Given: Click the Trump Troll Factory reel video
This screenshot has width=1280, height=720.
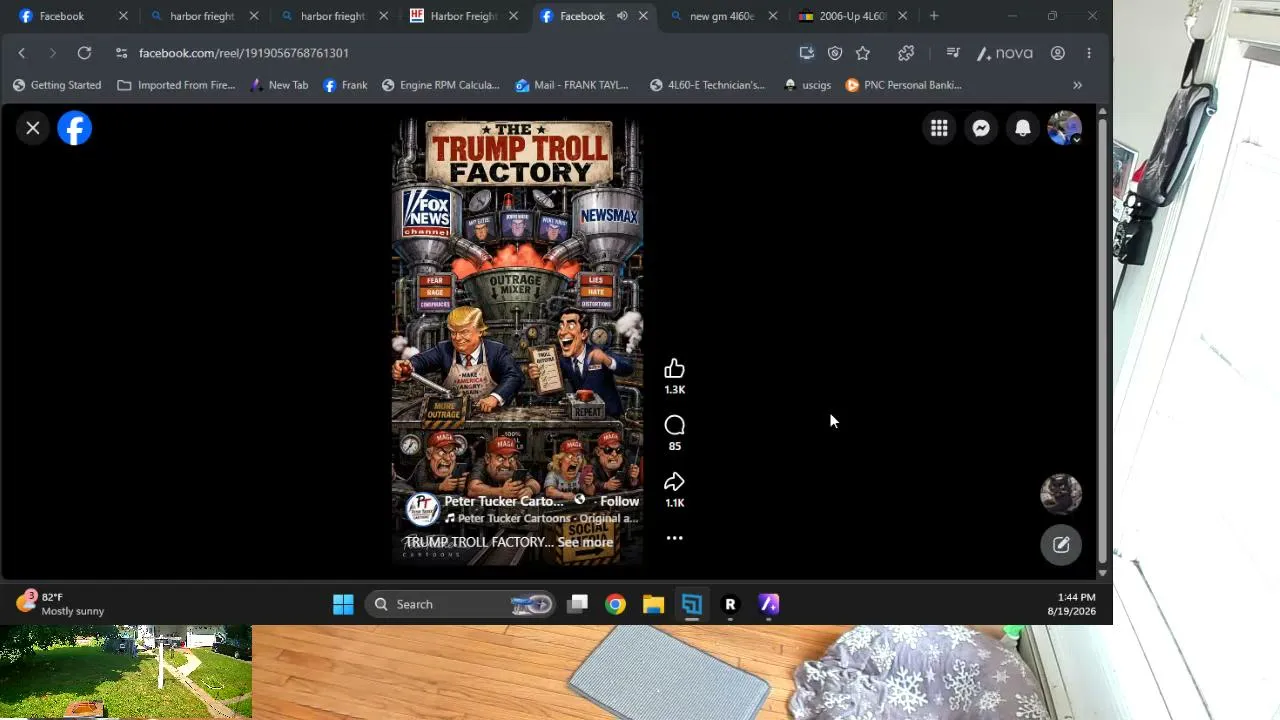Looking at the screenshot, I should click(x=517, y=341).
